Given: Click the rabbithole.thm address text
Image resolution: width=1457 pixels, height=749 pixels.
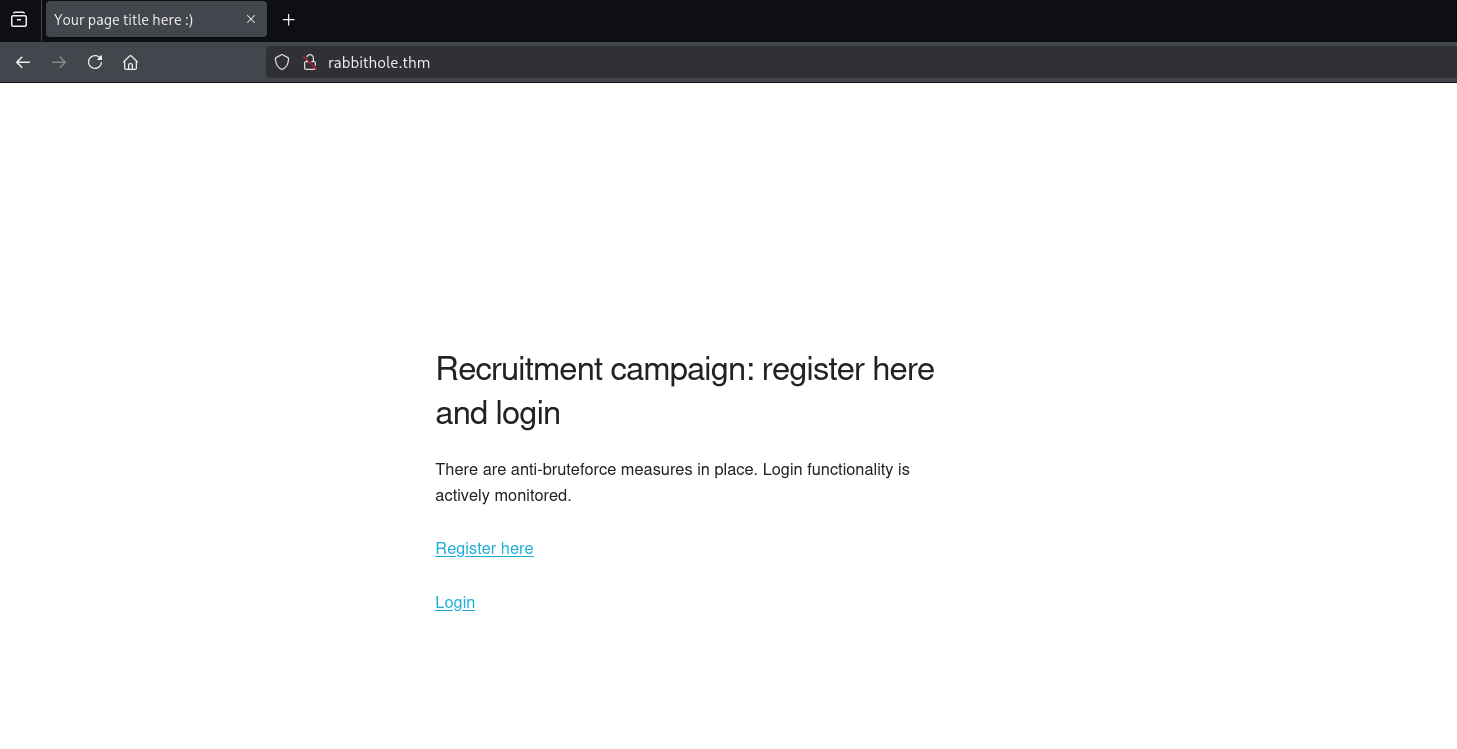Looking at the screenshot, I should click(x=379, y=62).
